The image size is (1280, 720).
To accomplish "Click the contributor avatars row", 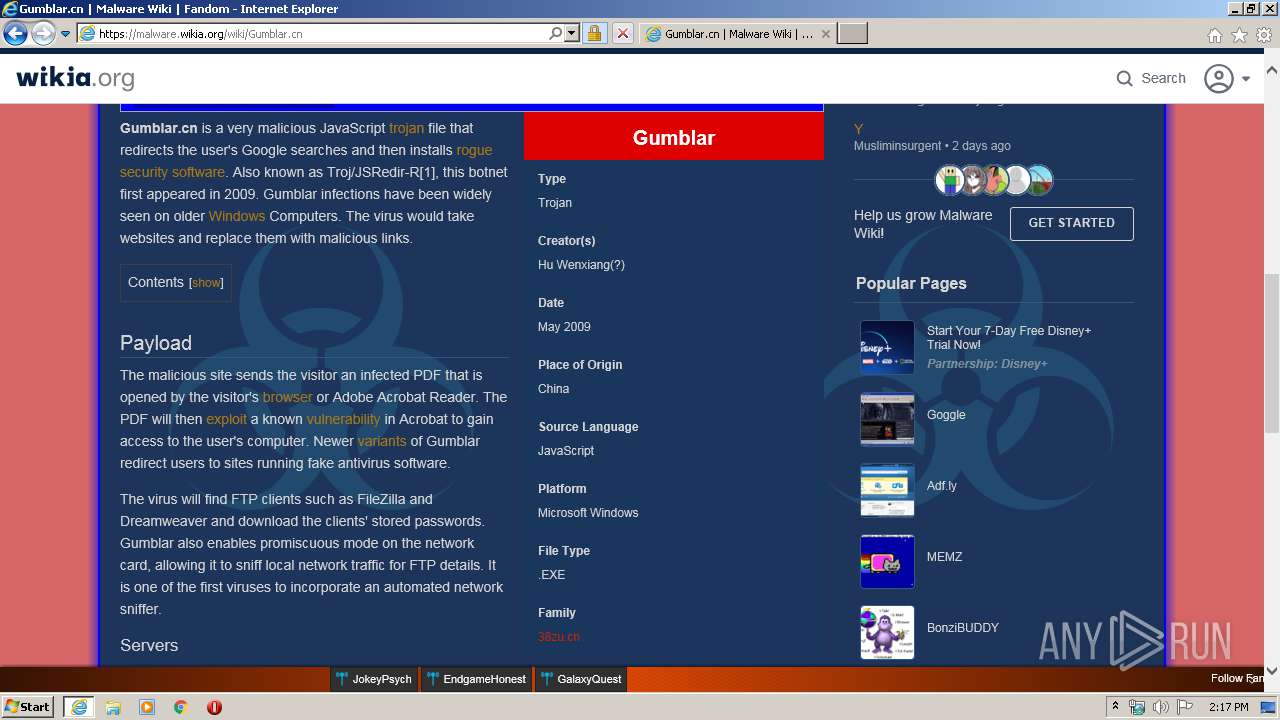I will click(x=994, y=180).
